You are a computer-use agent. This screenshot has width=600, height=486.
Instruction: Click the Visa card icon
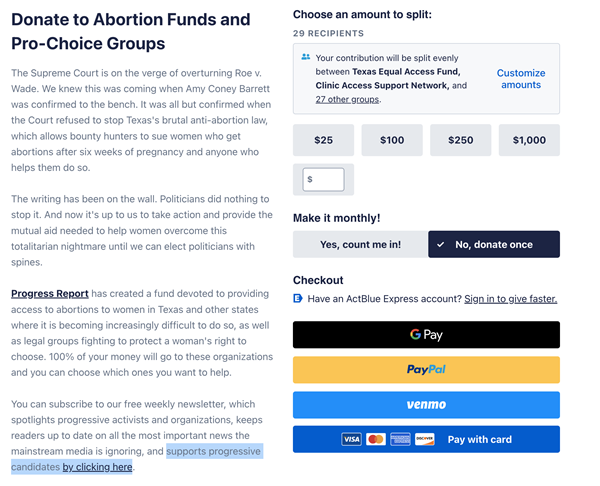(x=351, y=439)
